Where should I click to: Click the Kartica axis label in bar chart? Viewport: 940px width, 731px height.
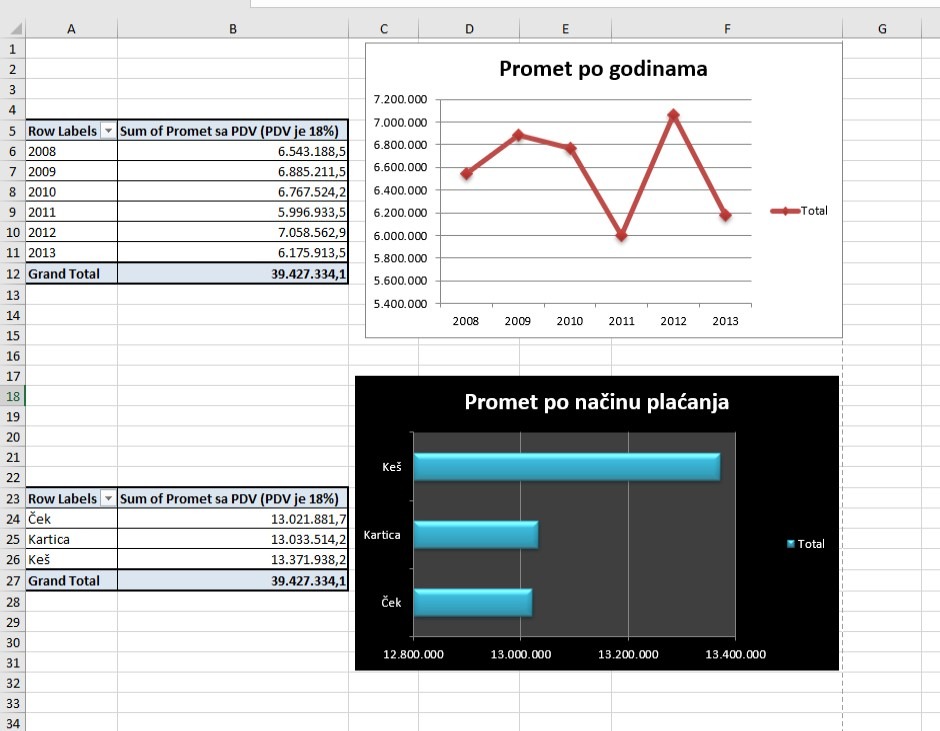[382, 535]
